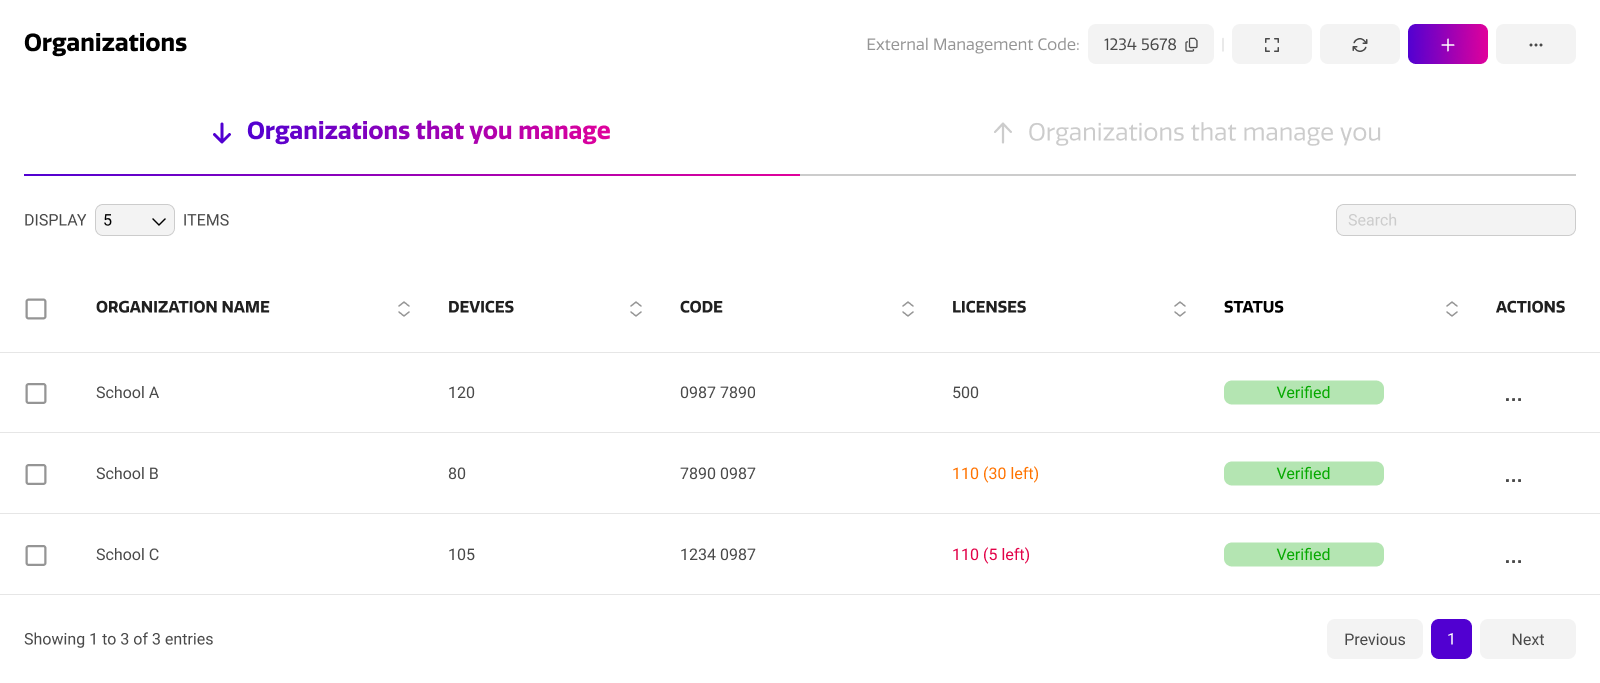
Task: Focus the Search input field
Action: coord(1455,220)
